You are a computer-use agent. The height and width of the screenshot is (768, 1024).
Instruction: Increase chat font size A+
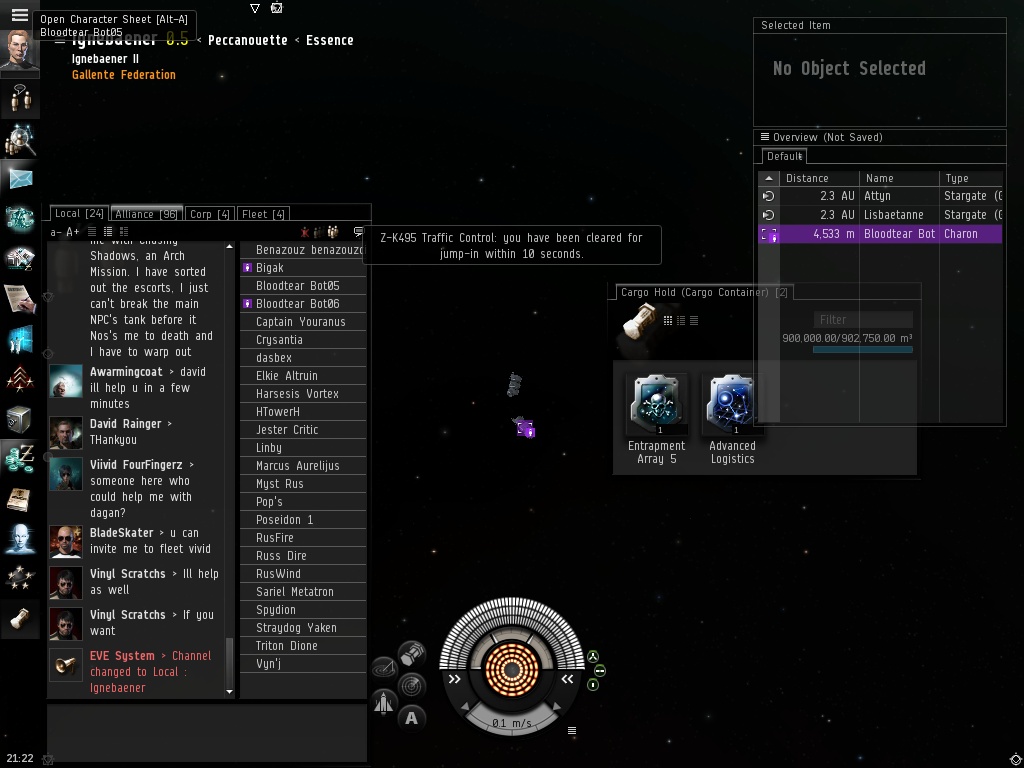coord(72,232)
